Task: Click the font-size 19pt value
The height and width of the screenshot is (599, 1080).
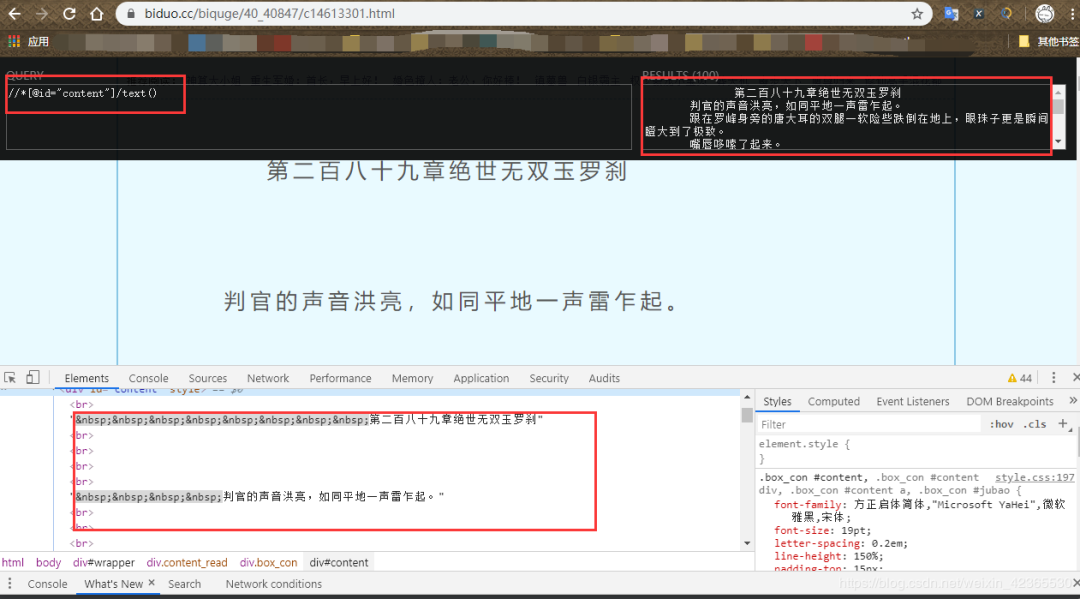Action: pos(853,530)
